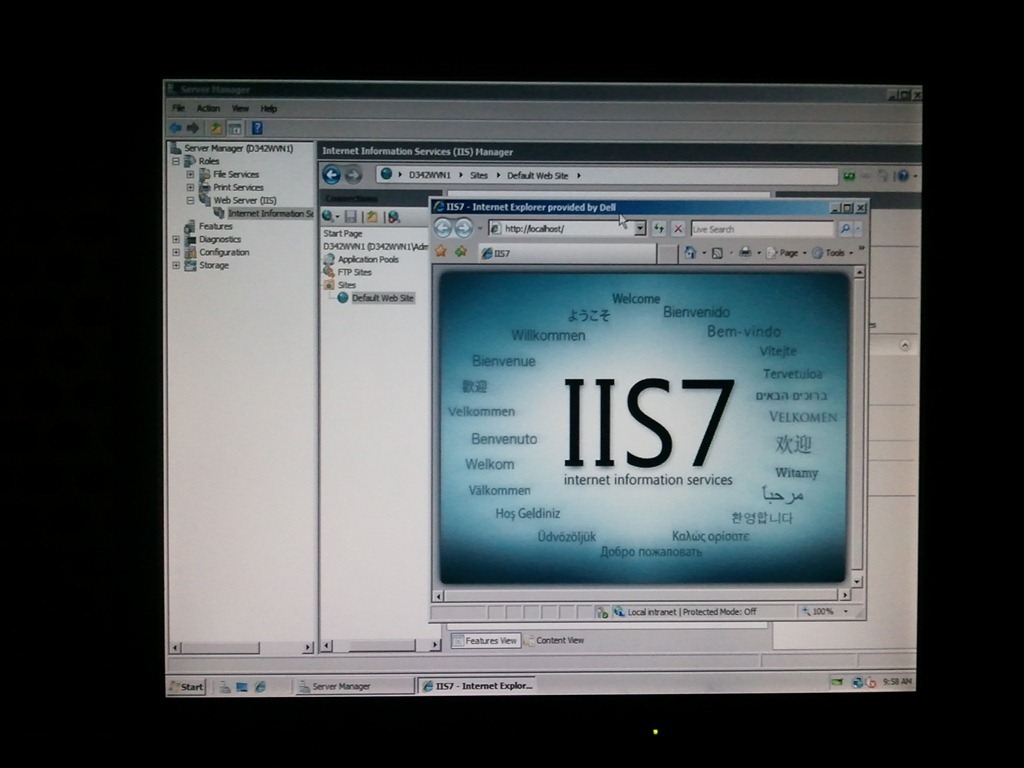1024x768 pixels.
Task: Select Application Pools in Connections tree
Action: [367, 259]
